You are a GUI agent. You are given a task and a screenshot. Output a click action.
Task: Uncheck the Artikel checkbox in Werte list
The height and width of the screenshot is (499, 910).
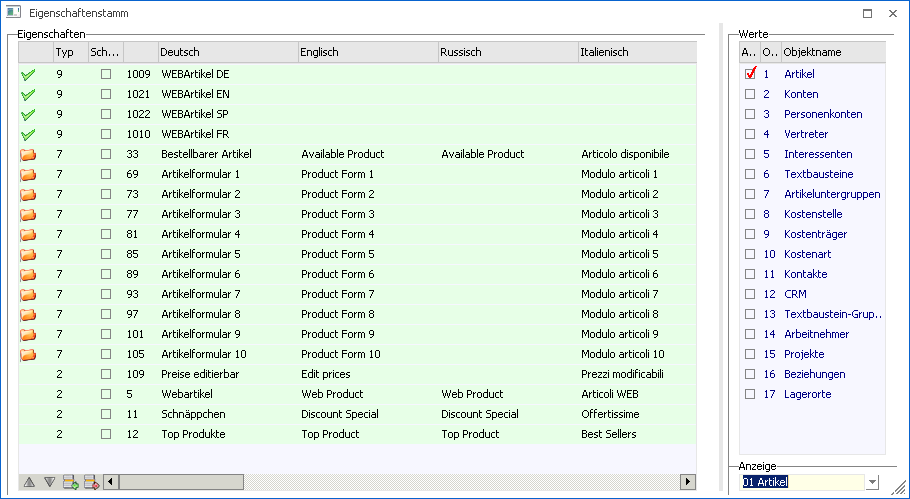(750, 74)
